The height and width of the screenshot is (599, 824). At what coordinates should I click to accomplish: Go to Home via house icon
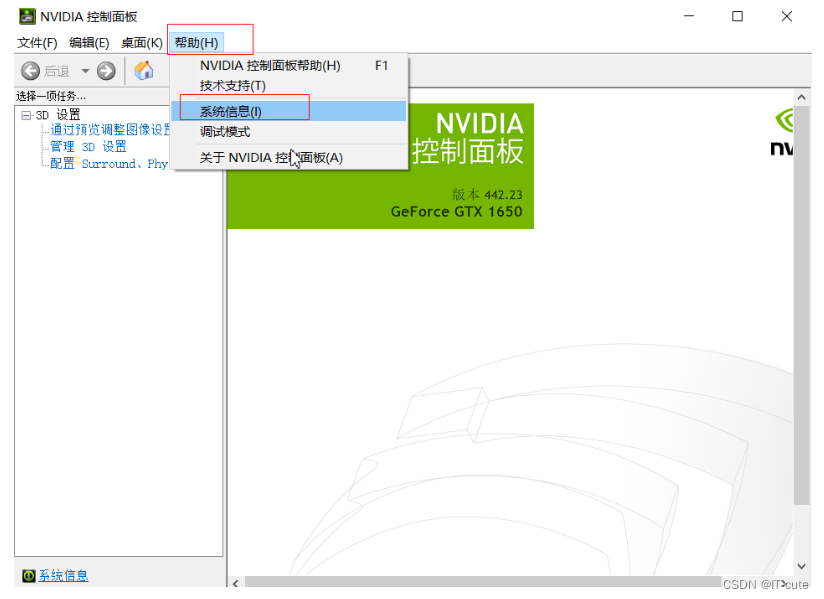[x=143, y=70]
